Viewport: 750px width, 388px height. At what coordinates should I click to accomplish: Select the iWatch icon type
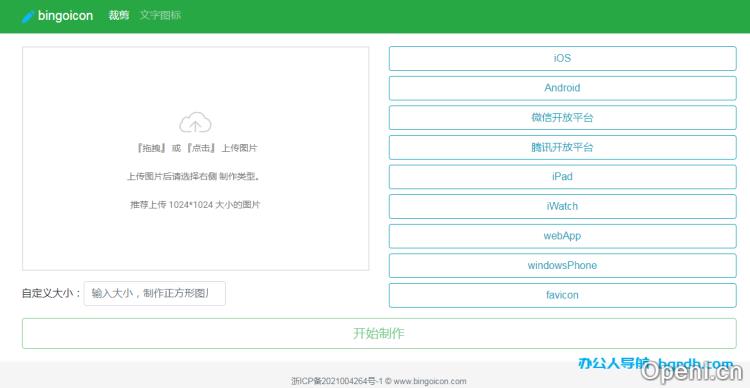click(562, 207)
